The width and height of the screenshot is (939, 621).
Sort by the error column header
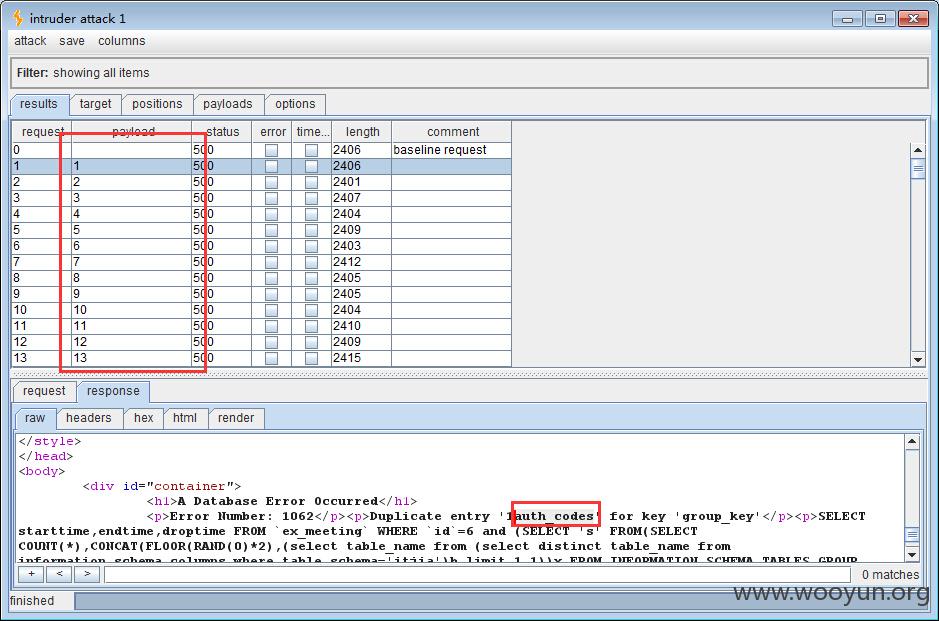point(272,132)
